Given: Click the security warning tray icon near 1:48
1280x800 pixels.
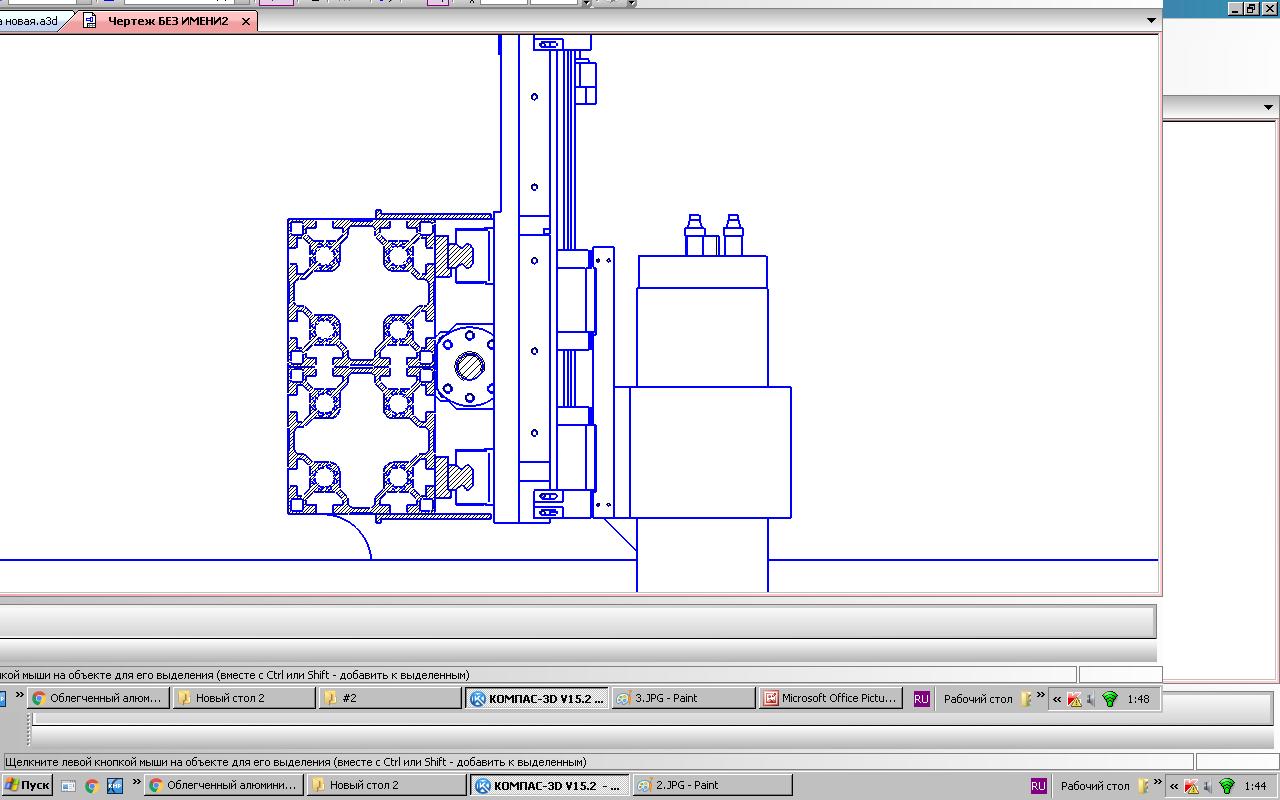Looking at the screenshot, I should (x=1074, y=699).
